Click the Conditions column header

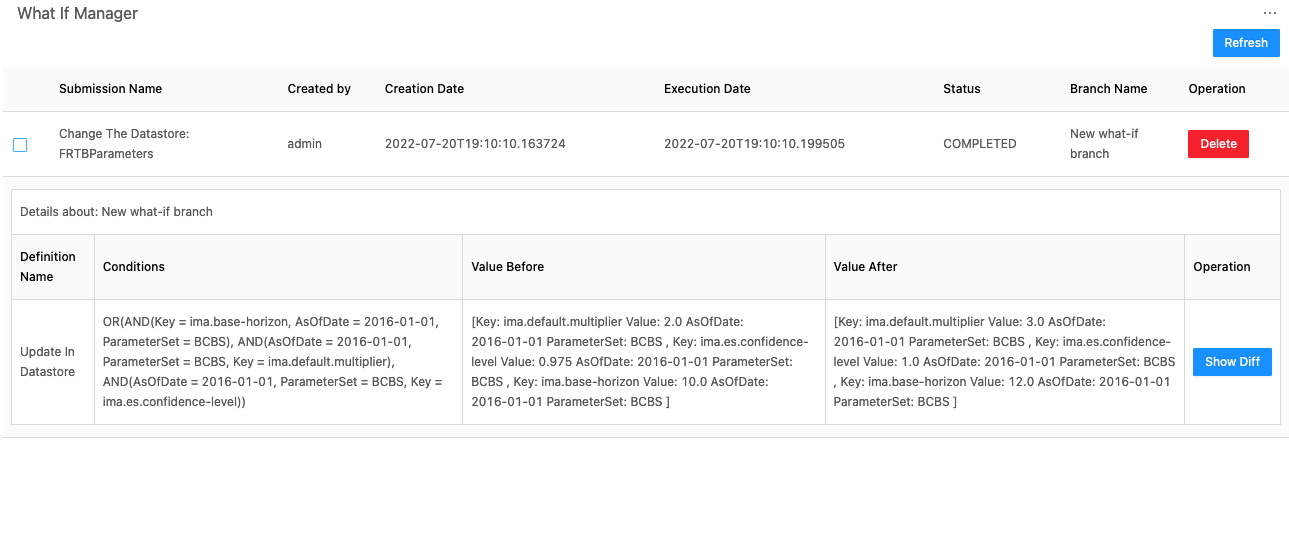(134, 267)
